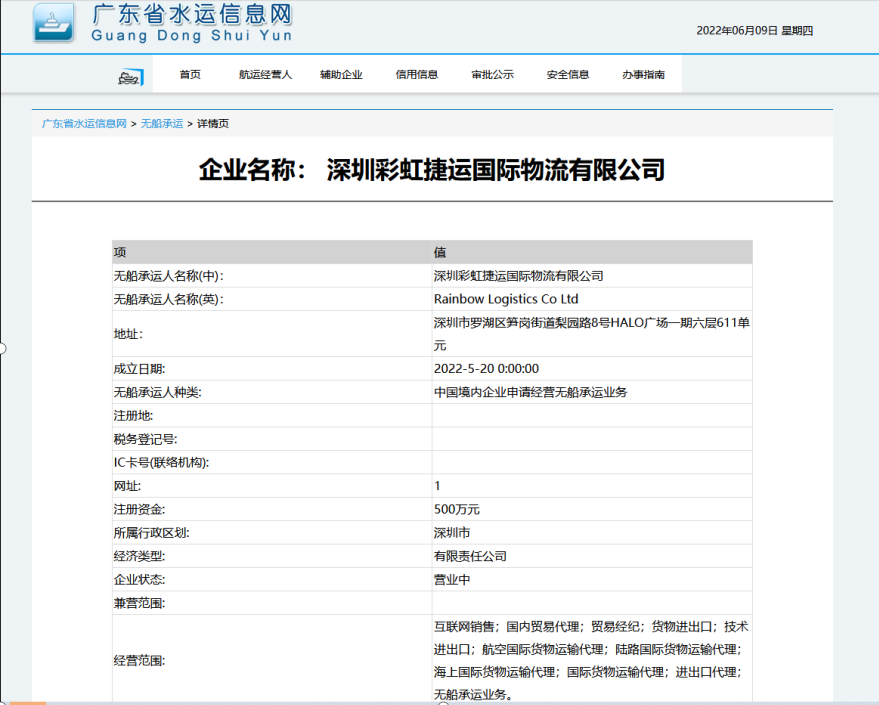This screenshot has height=705, width=879.
Task: Click the 广东省水运信息网 site title
Action: click(x=192, y=15)
